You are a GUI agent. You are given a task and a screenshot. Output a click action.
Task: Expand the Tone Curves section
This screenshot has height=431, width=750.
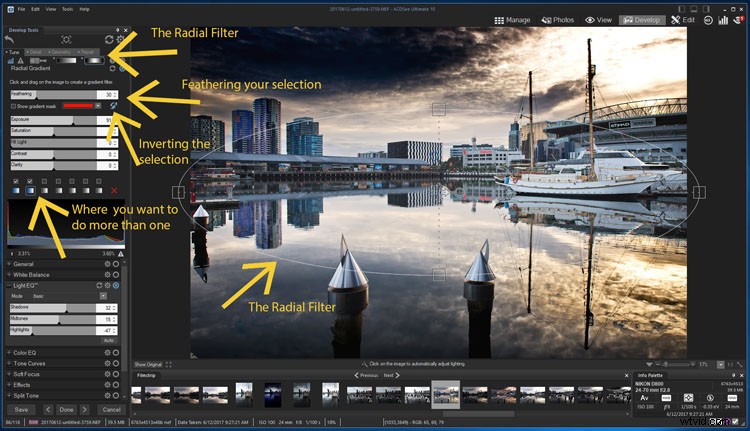(9, 364)
